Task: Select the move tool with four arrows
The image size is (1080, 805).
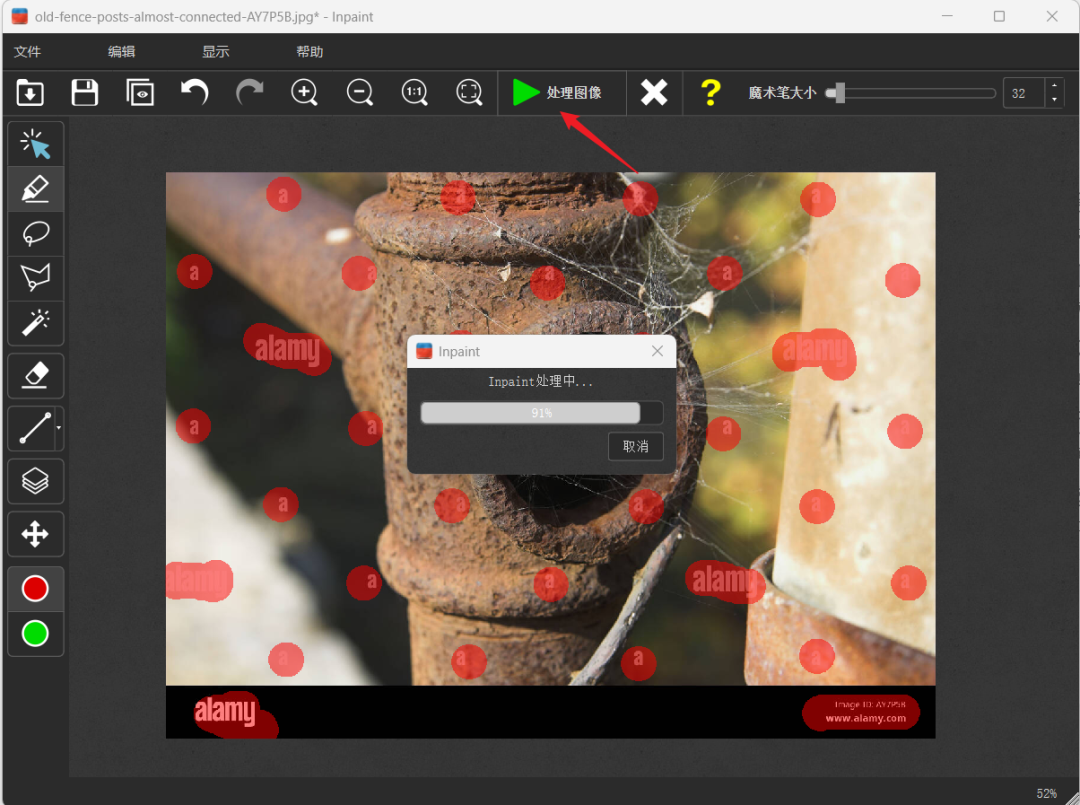Action: (x=35, y=534)
